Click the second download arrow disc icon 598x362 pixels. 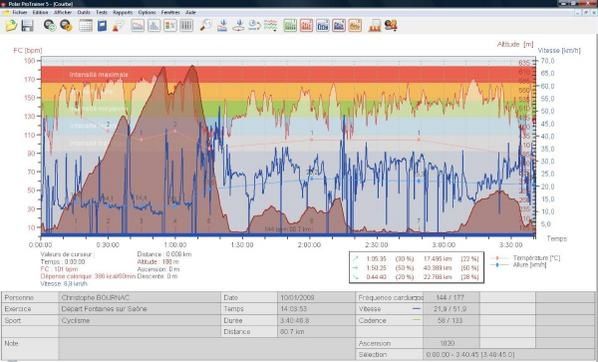pyautogui.click(x=238, y=26)
